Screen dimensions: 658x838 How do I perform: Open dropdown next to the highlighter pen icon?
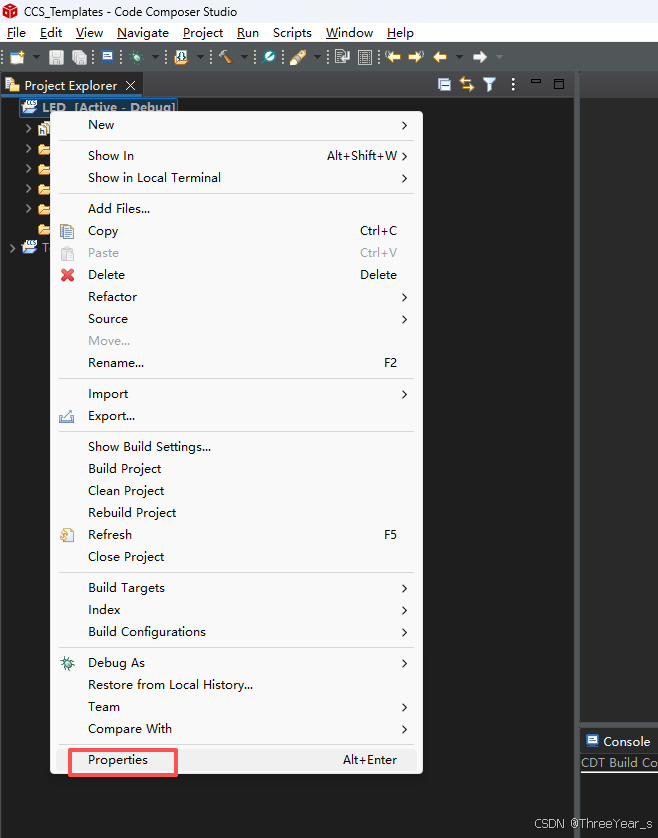317,57
